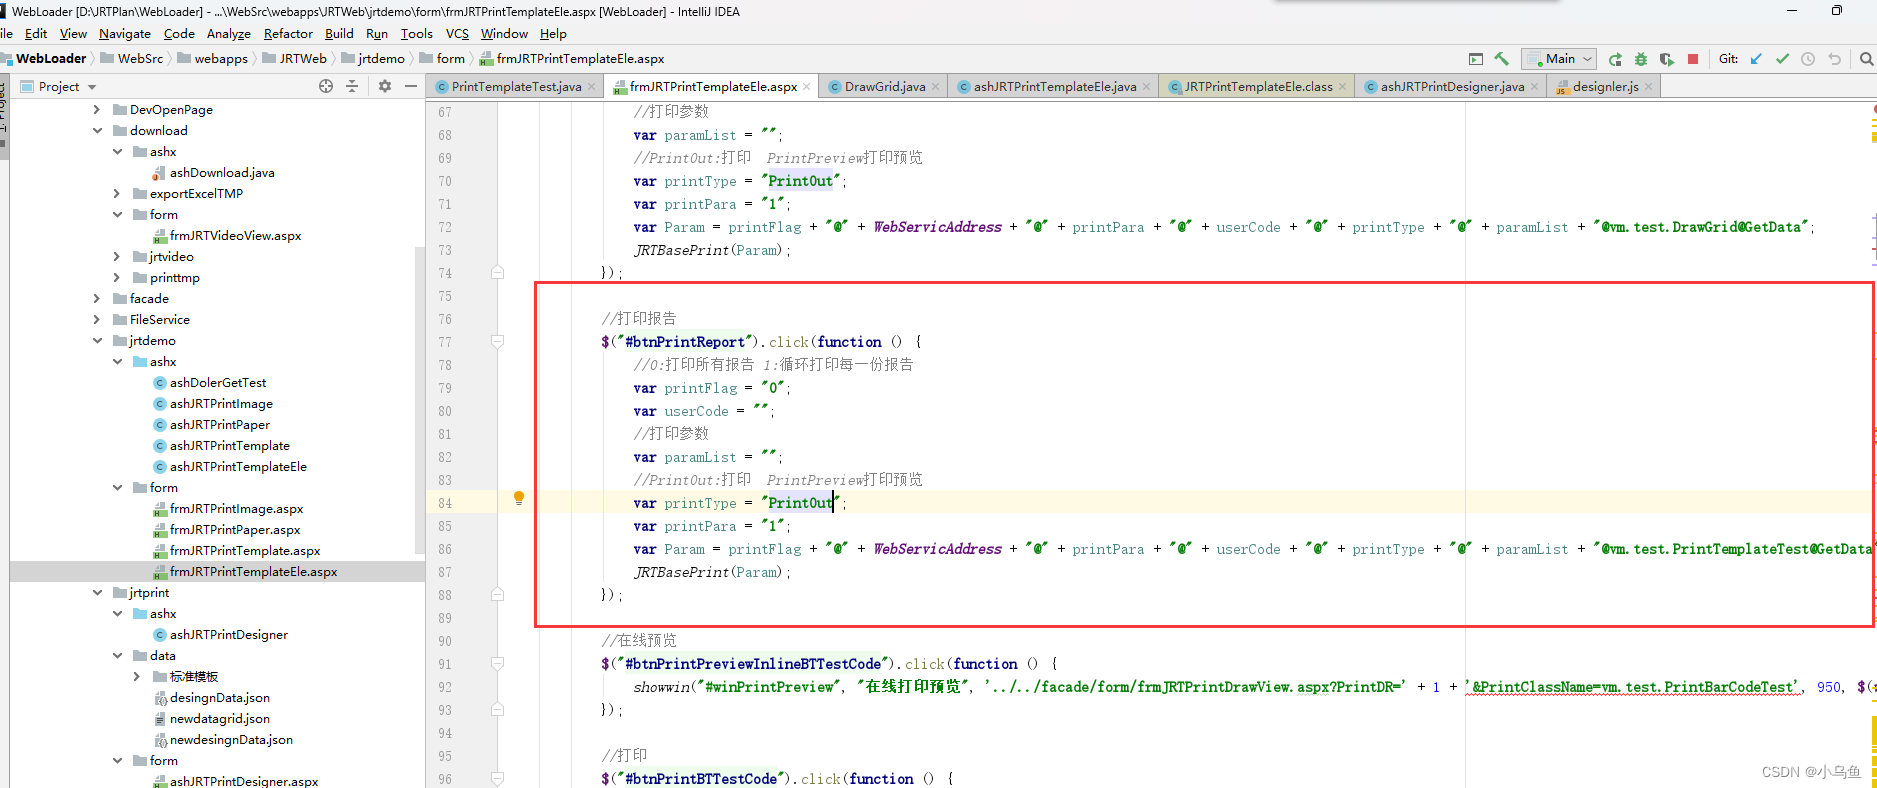1877x788 pixels.
Task: Open the VCS menu
Action: [x=457, y=34]
